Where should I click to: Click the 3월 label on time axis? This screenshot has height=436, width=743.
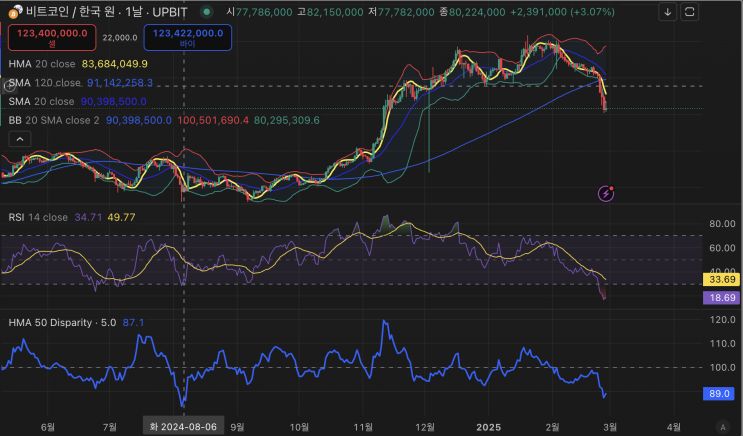pyautogui.click(x=610, y=427)
